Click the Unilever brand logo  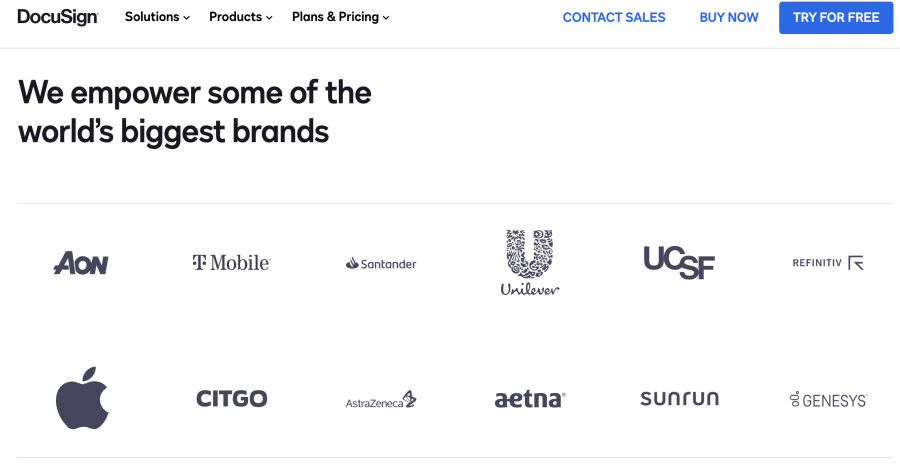click(530, 263)
